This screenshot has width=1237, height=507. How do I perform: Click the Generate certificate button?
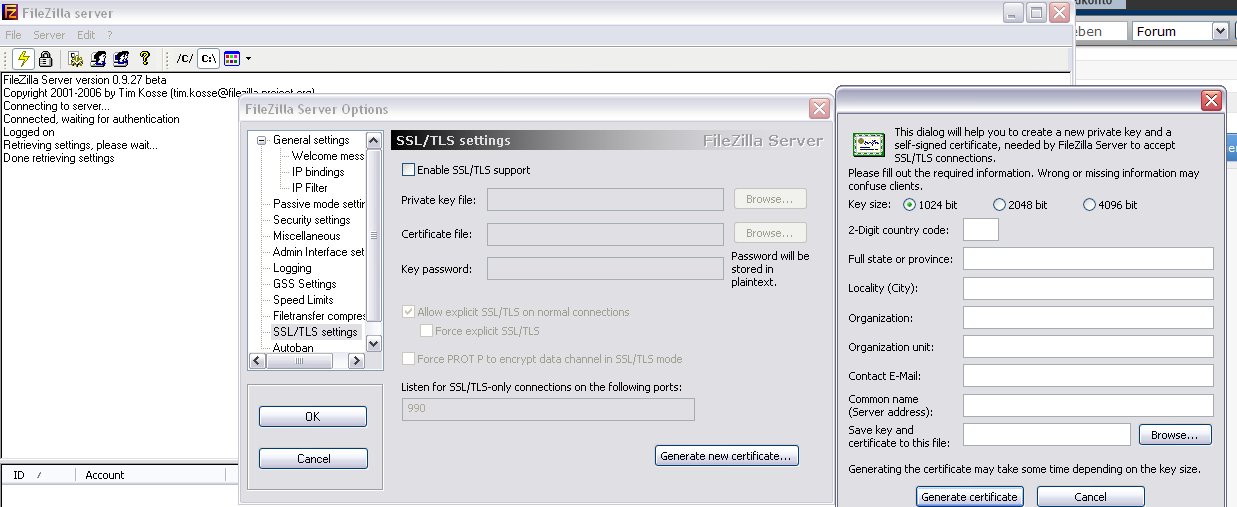969,497
